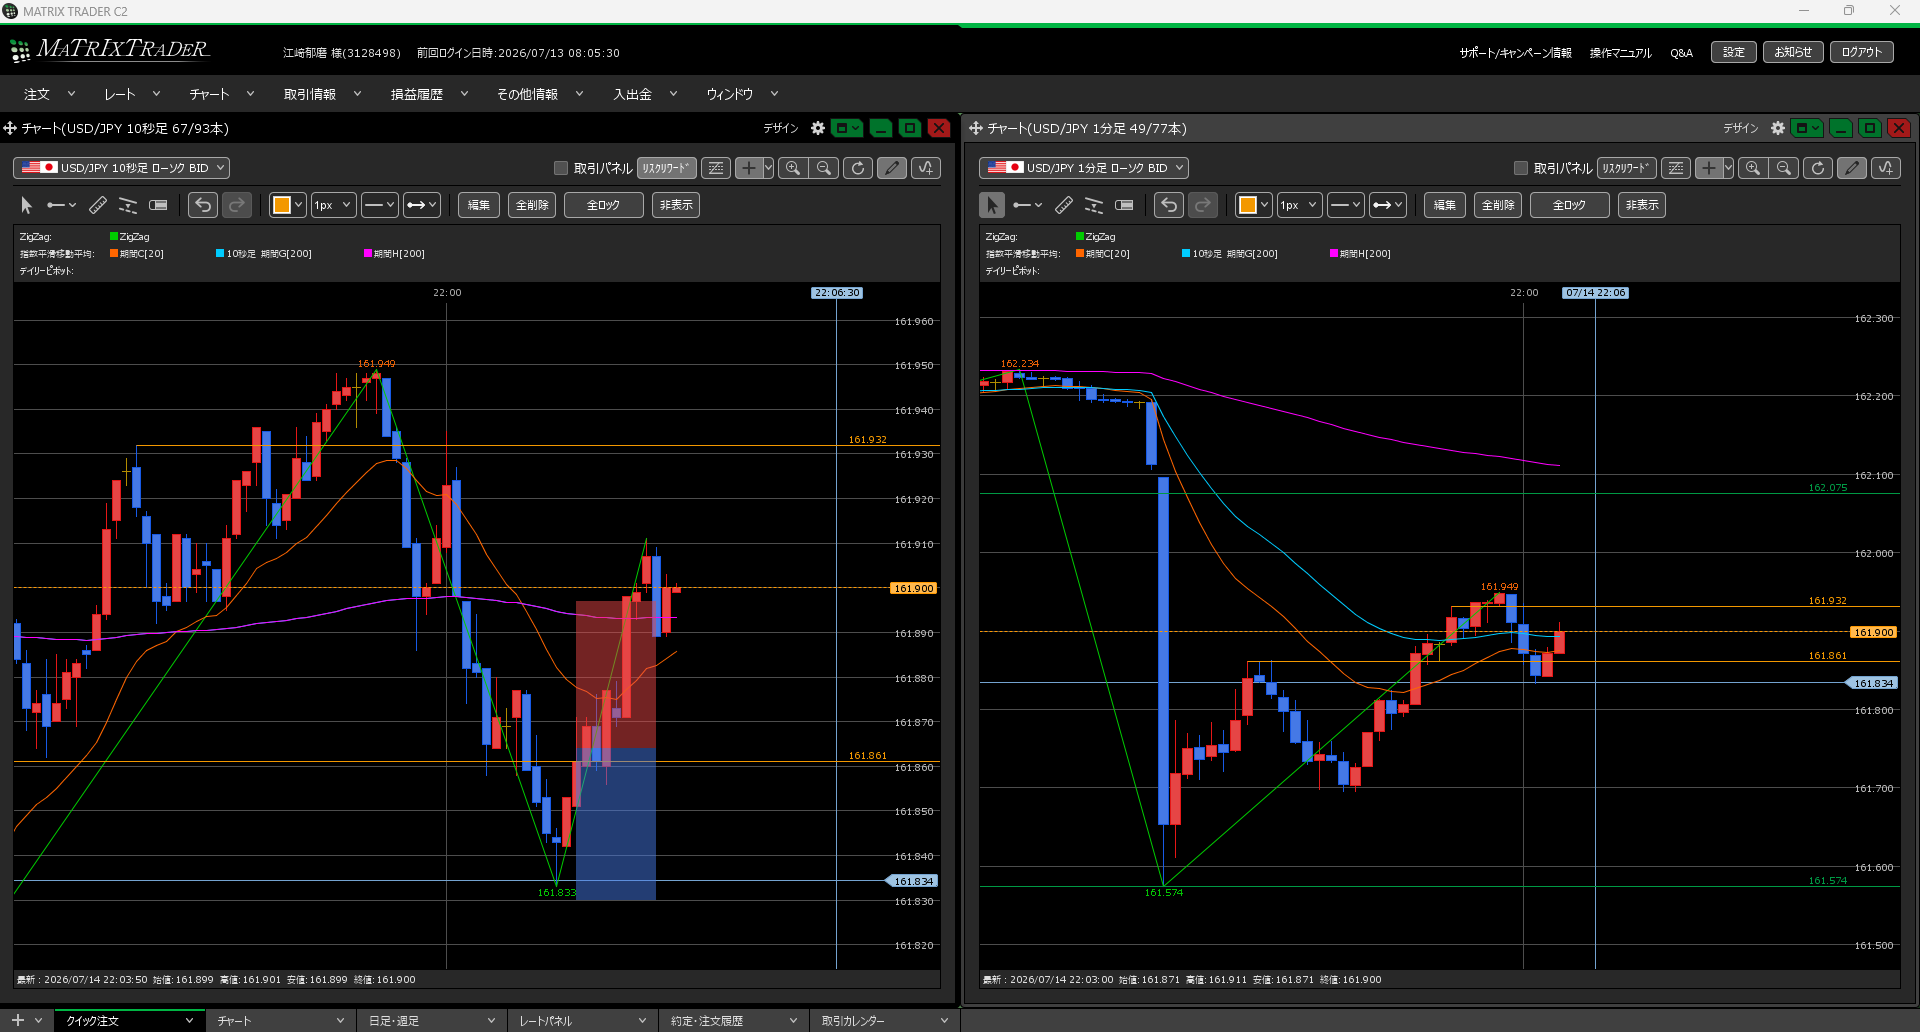Zoom out on the 1分足 chart
This screenshot has width=1920, height=1032.
(x=1784, y=168)
